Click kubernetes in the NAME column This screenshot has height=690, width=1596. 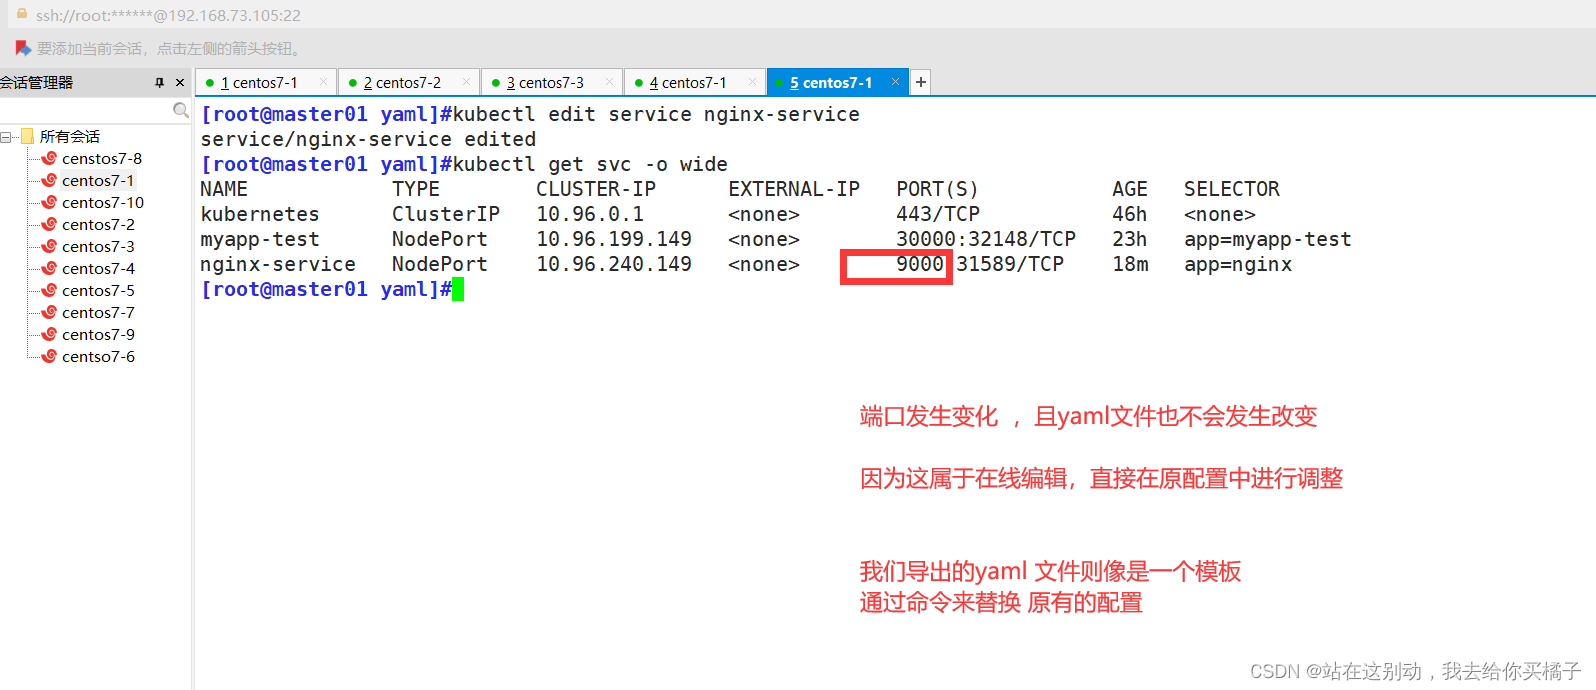[260, 214]
